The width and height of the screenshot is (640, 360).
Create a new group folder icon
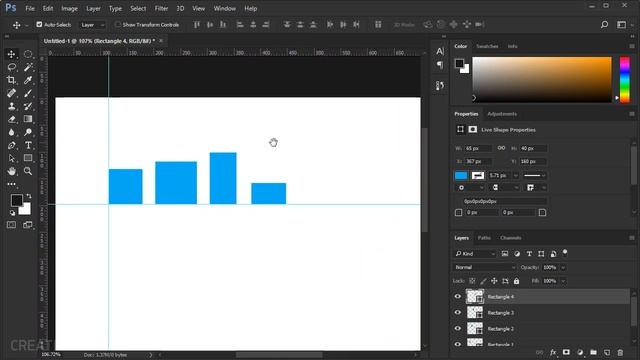coord(593,352)
